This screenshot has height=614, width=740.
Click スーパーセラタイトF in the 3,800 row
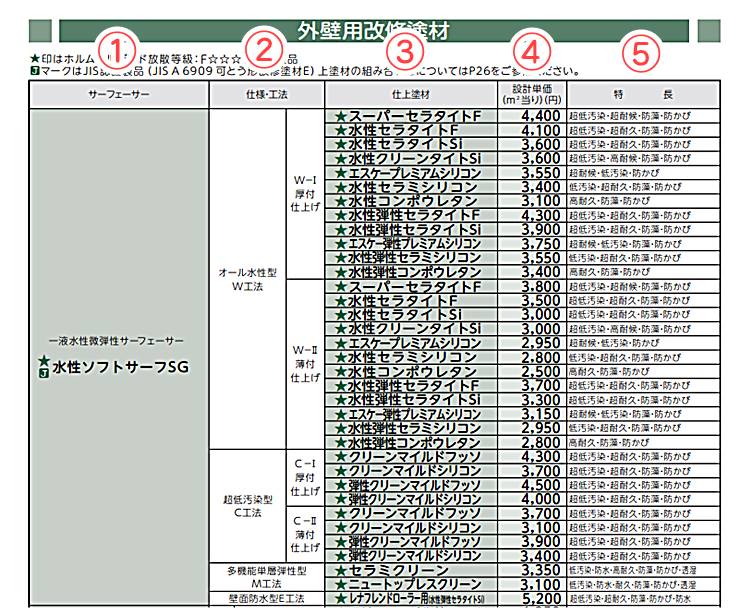414,286
